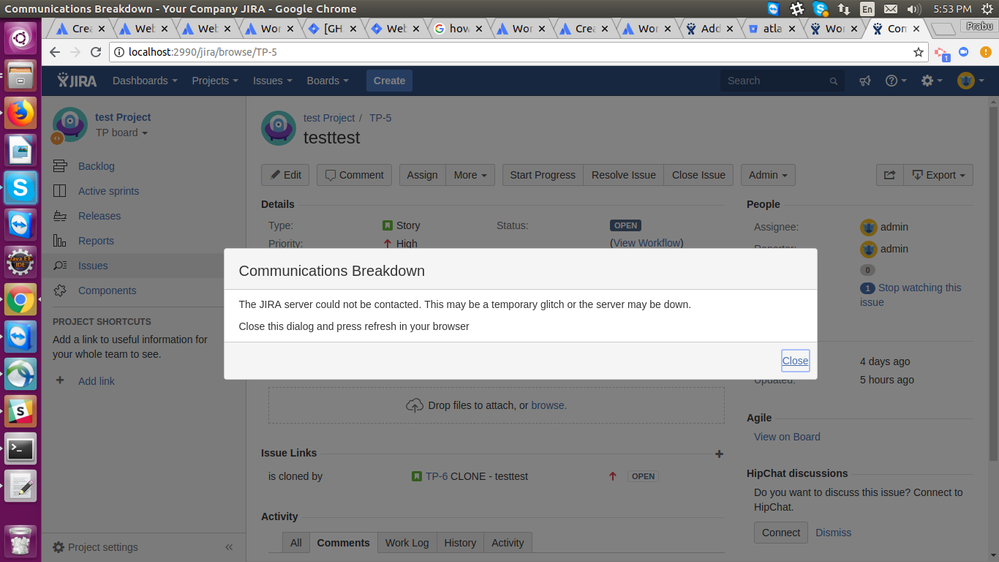Open the Help menu icon
This screenshot has width=999, height=562.
point(895,81)
